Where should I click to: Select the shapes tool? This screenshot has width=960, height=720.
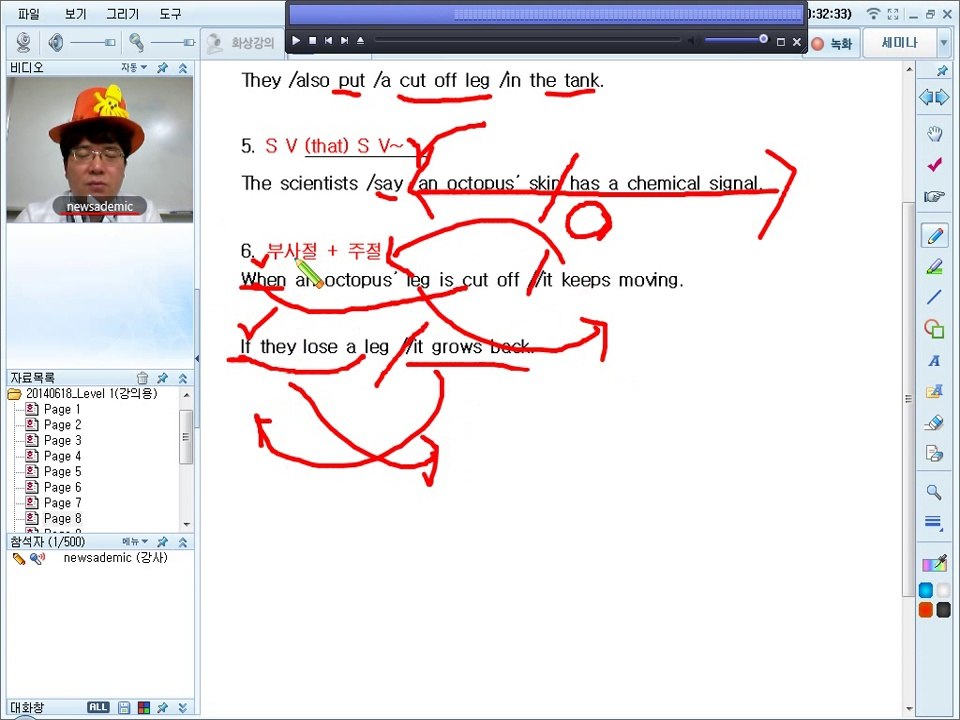(934, 329)
